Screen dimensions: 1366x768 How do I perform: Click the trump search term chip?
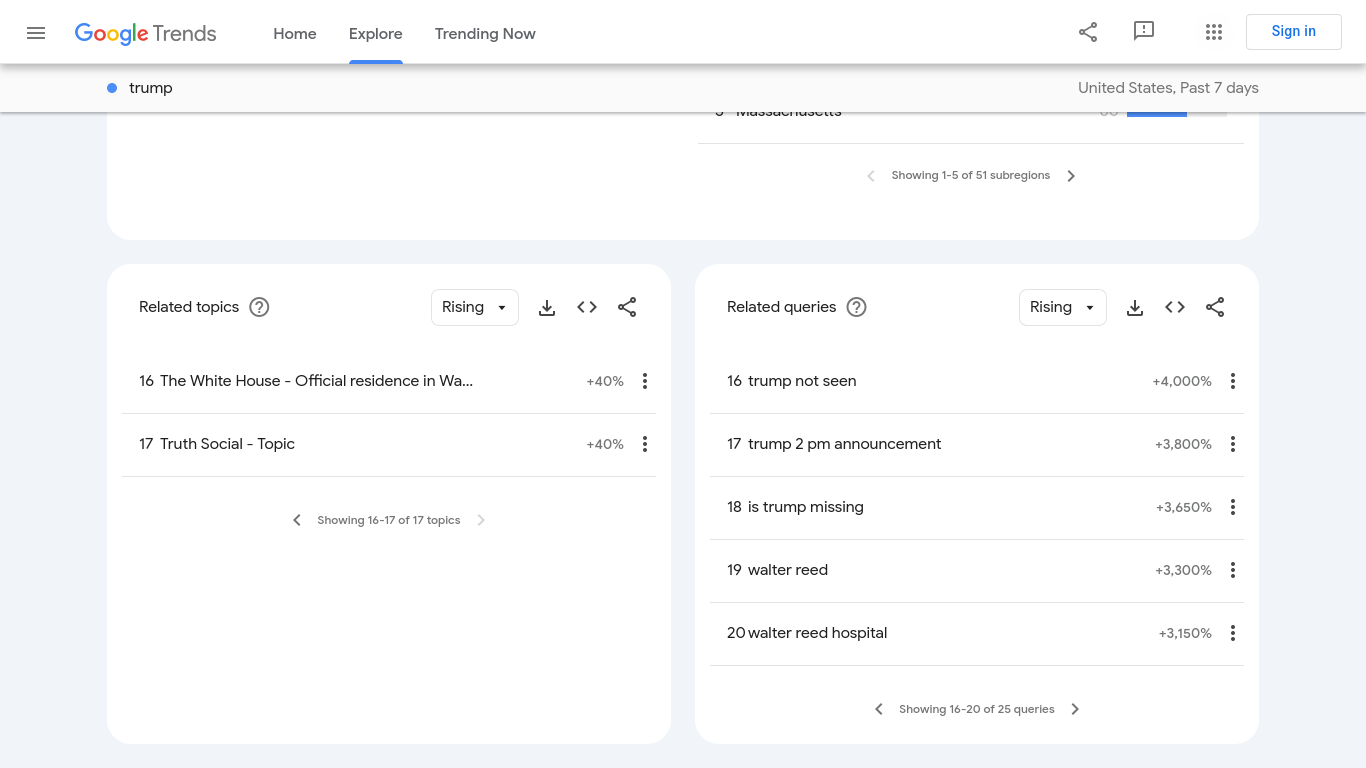[x=140, y=88]
